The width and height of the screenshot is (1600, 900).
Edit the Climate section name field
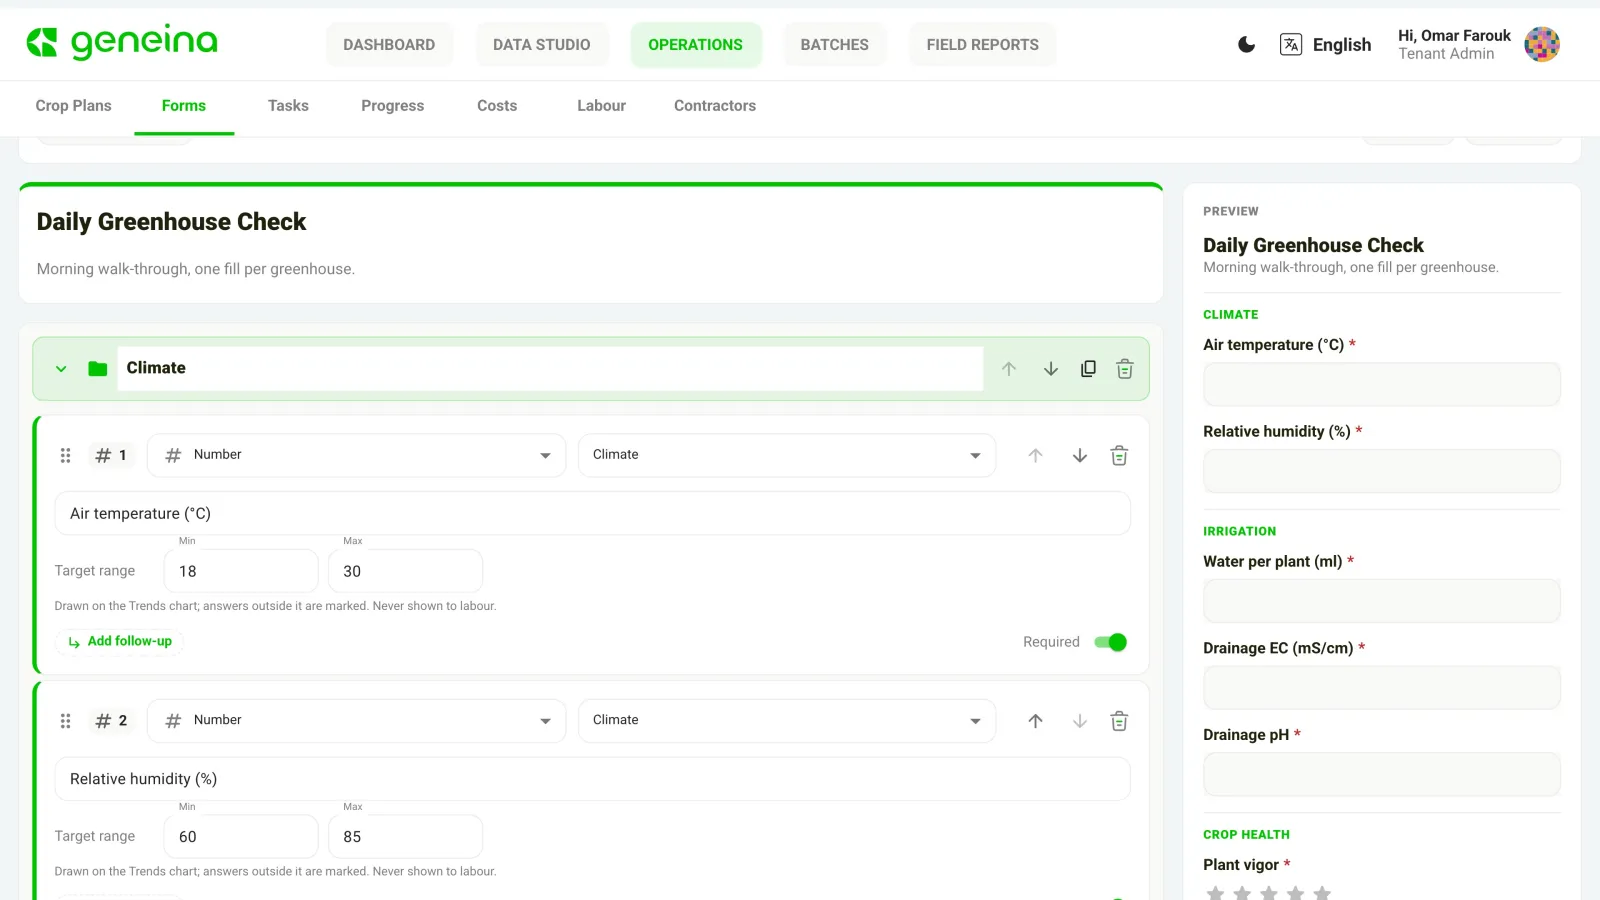551,368
